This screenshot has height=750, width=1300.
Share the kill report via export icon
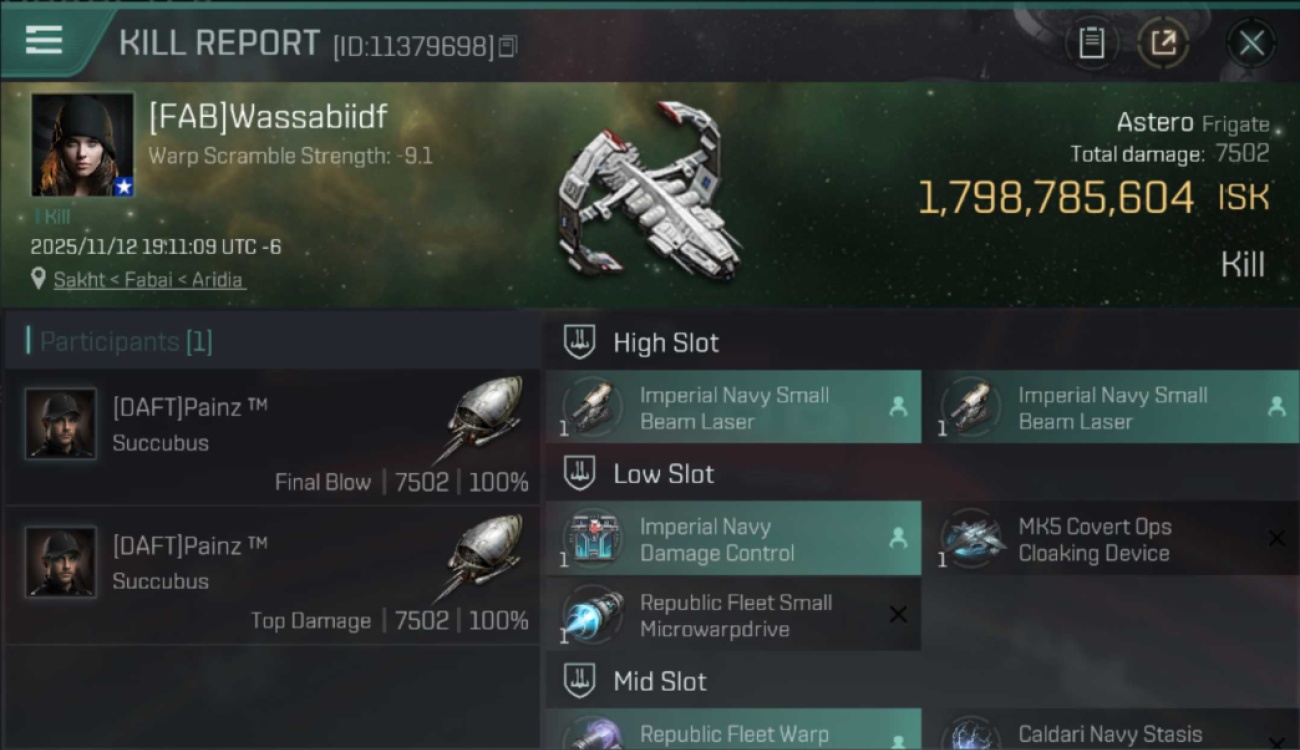click(x=1163, y=43)
